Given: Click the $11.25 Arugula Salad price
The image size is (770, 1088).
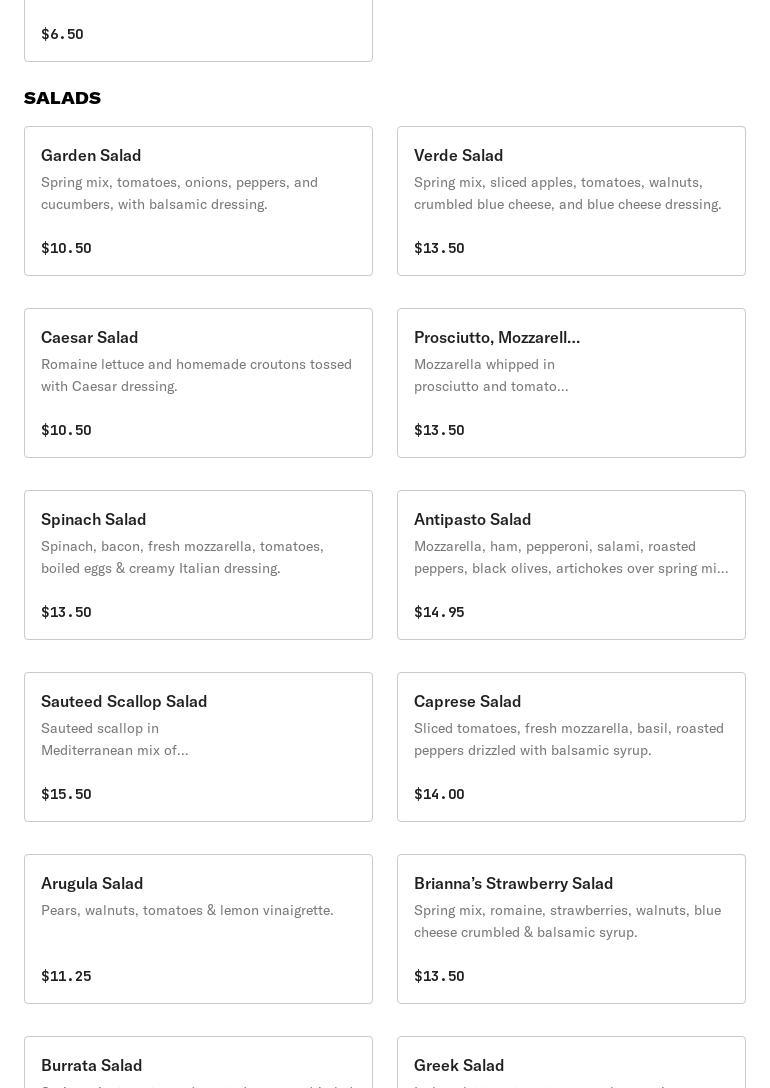Looking at the screenshot, I should tap(66, 976).
